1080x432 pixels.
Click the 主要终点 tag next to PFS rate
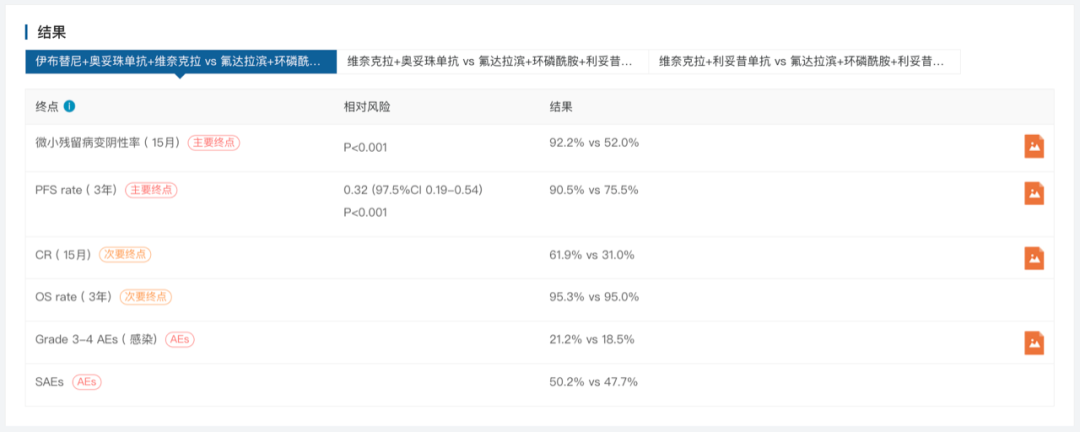[151, 190]
